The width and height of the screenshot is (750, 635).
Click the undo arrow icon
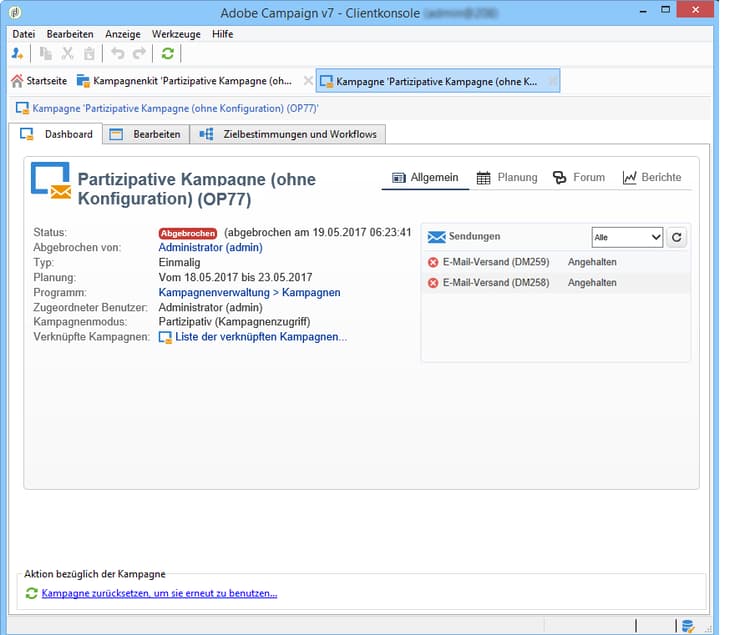click(x=118, y=54)
